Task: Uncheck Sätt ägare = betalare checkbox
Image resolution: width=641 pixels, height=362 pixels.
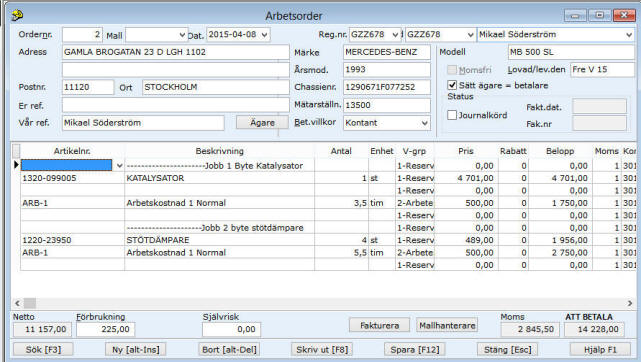Action: pyautogui.click(x=452, y=85)
